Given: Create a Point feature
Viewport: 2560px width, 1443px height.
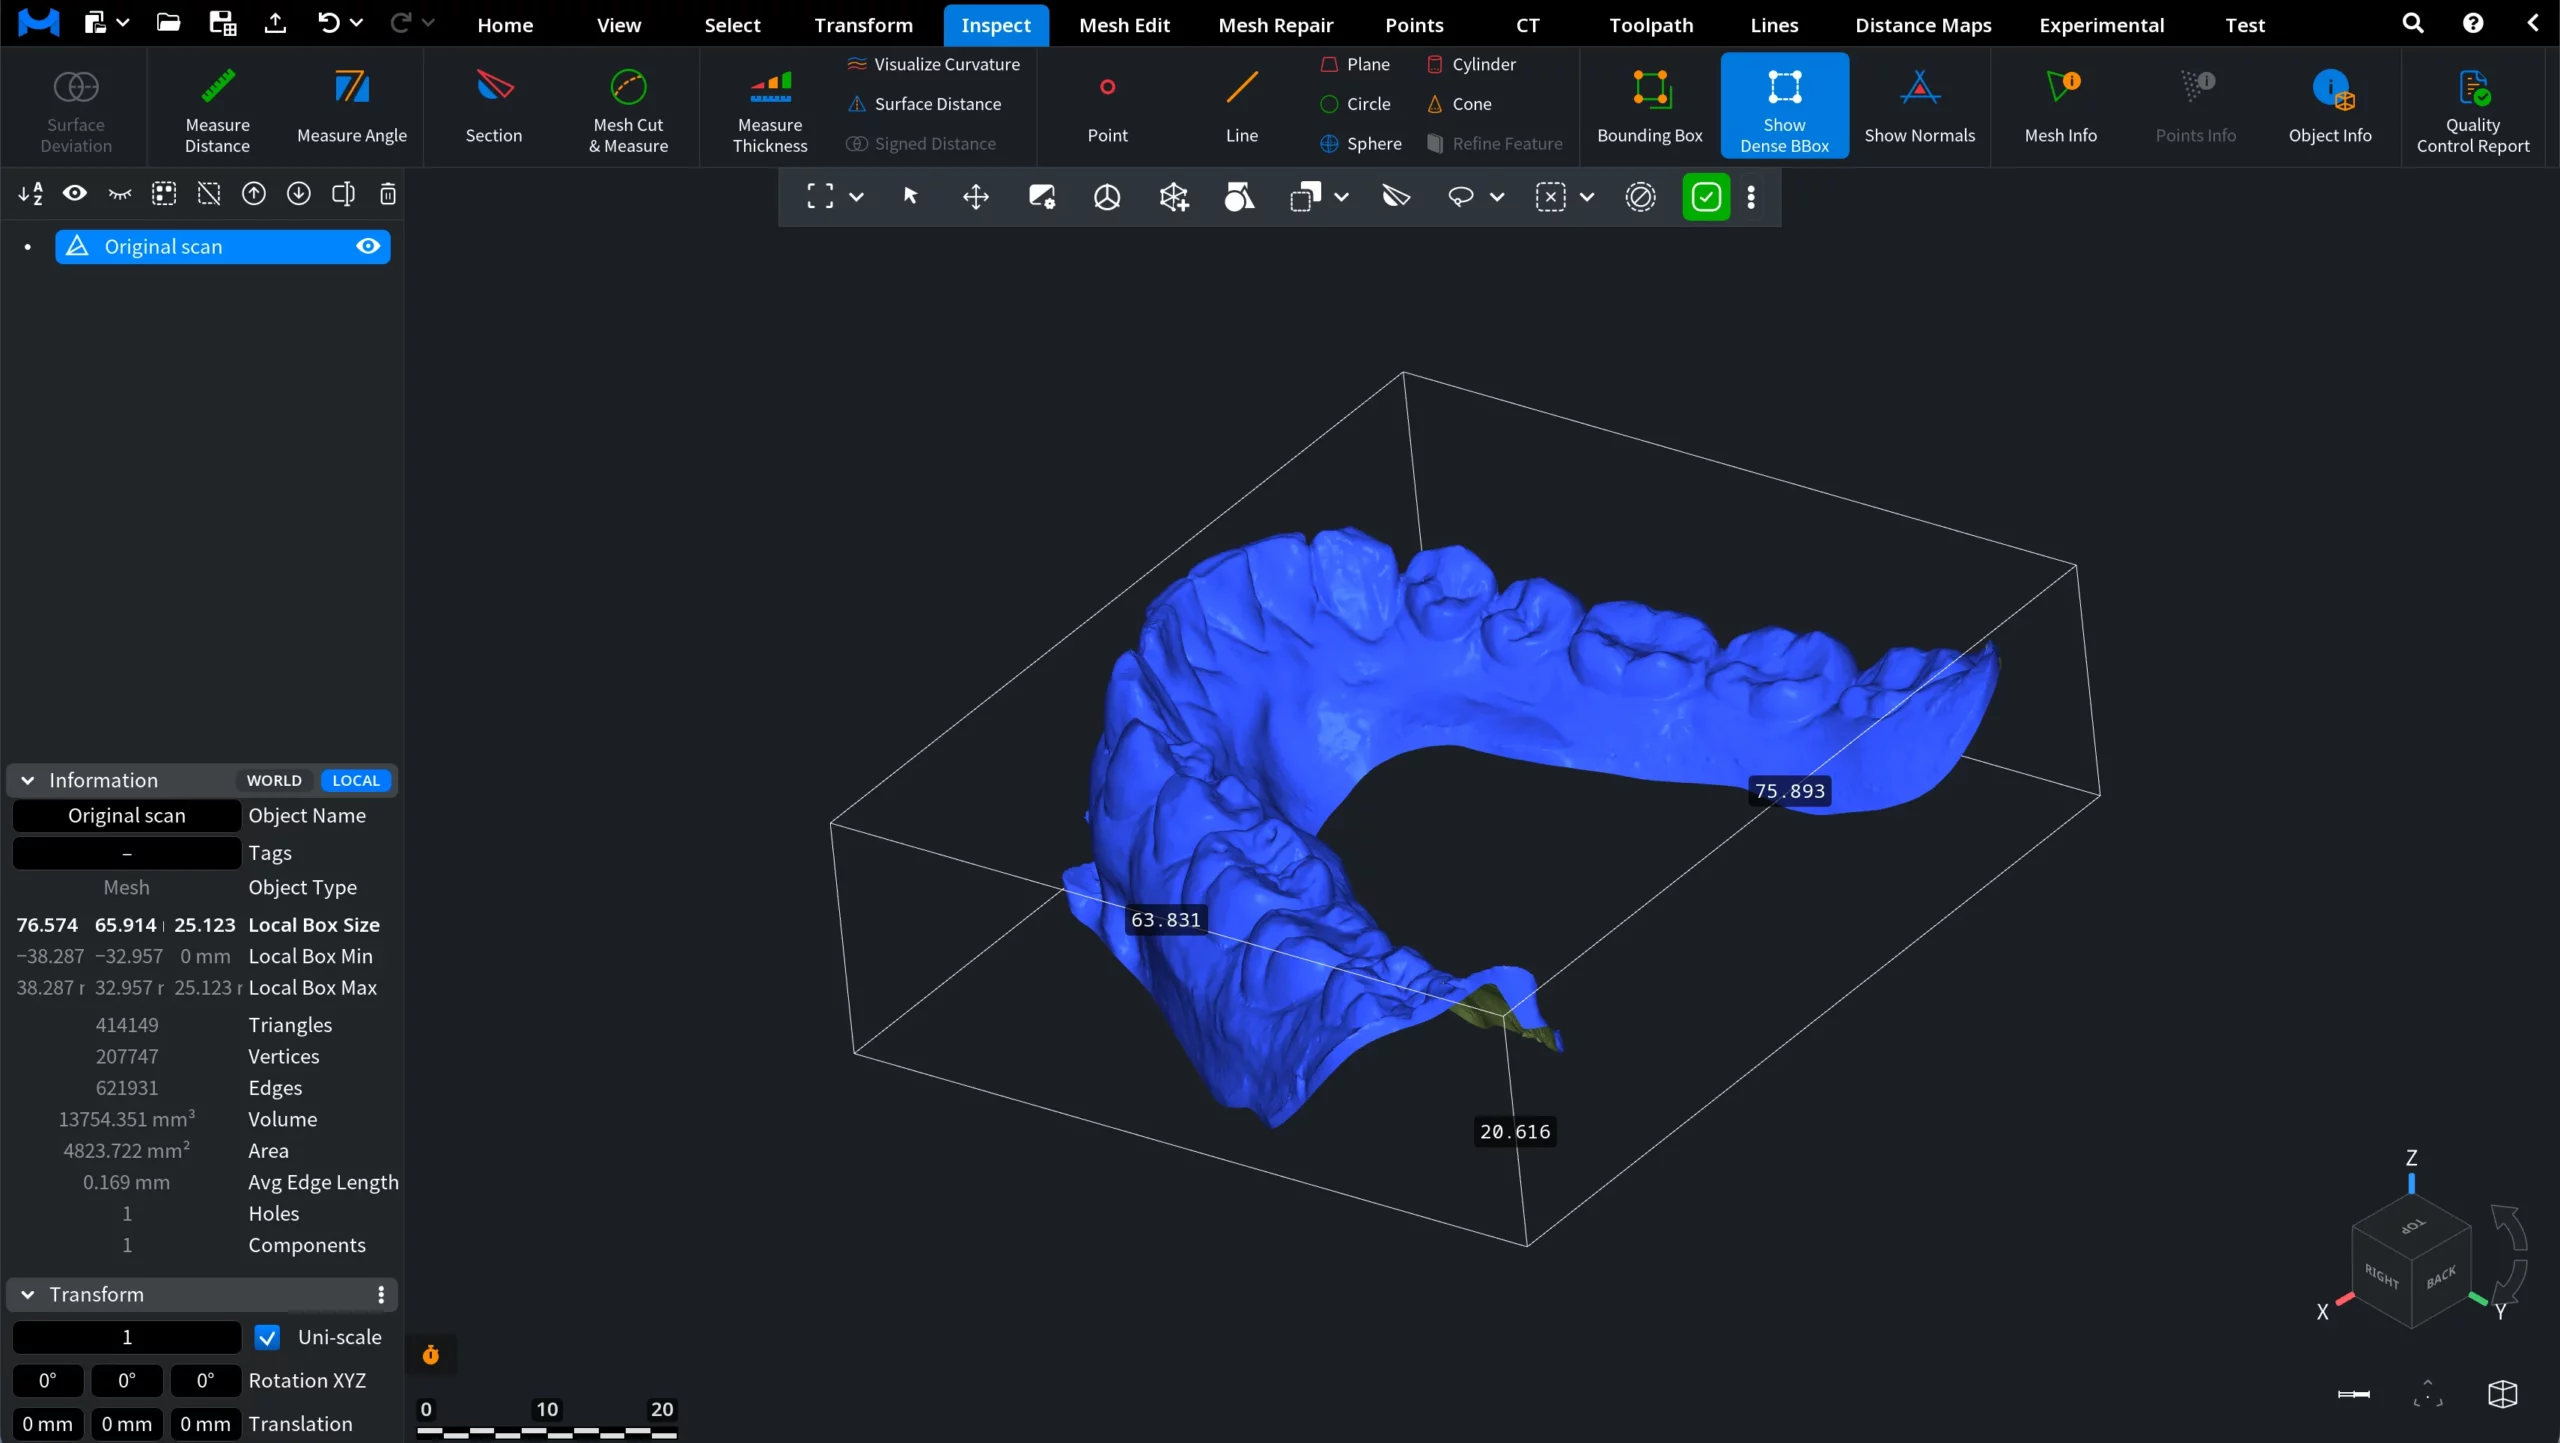Looking at the screenshot, I should 1107,108.
